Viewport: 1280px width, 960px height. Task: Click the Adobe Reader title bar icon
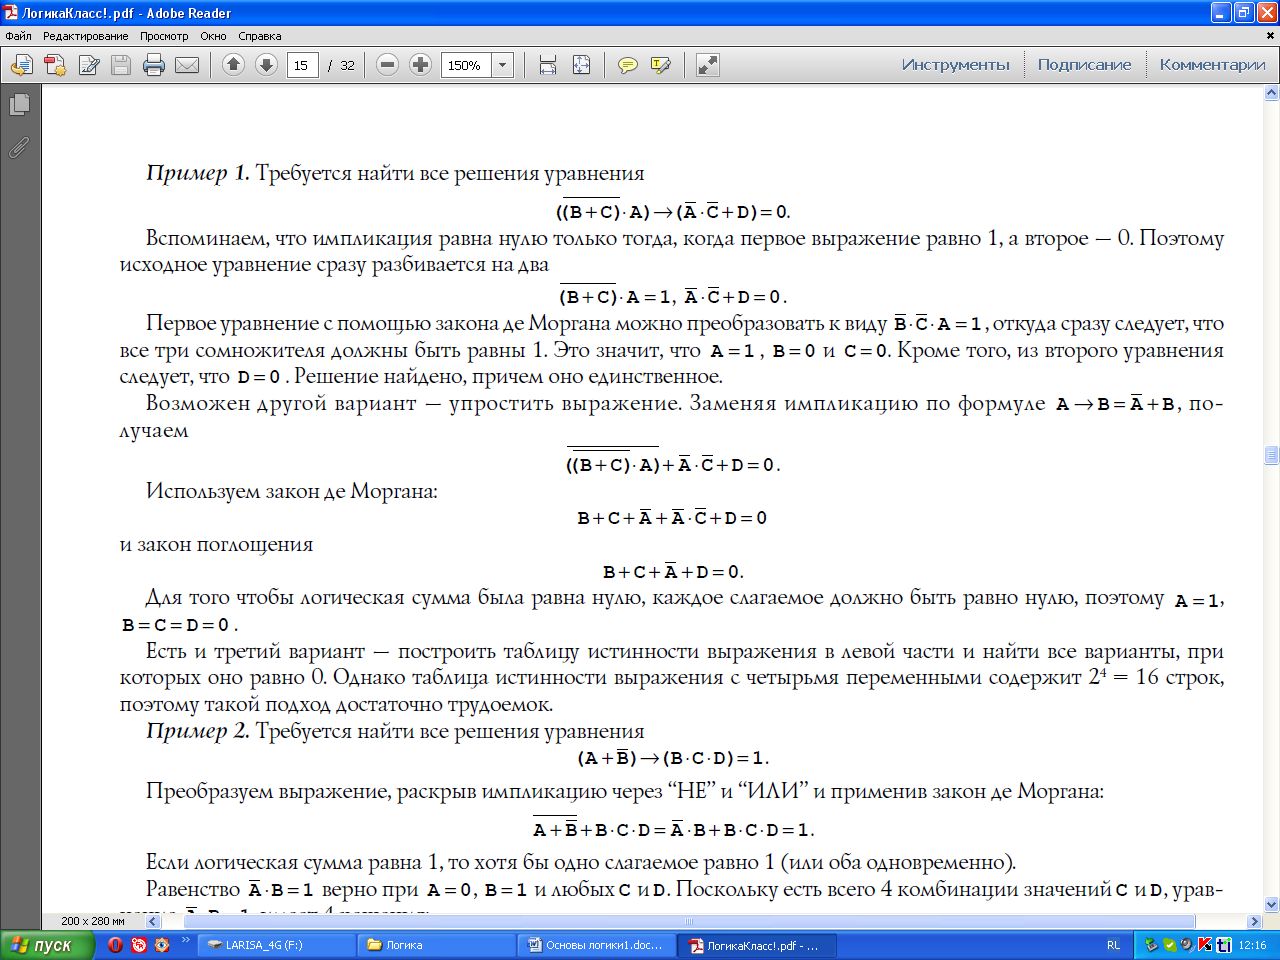tap(11, 13)
